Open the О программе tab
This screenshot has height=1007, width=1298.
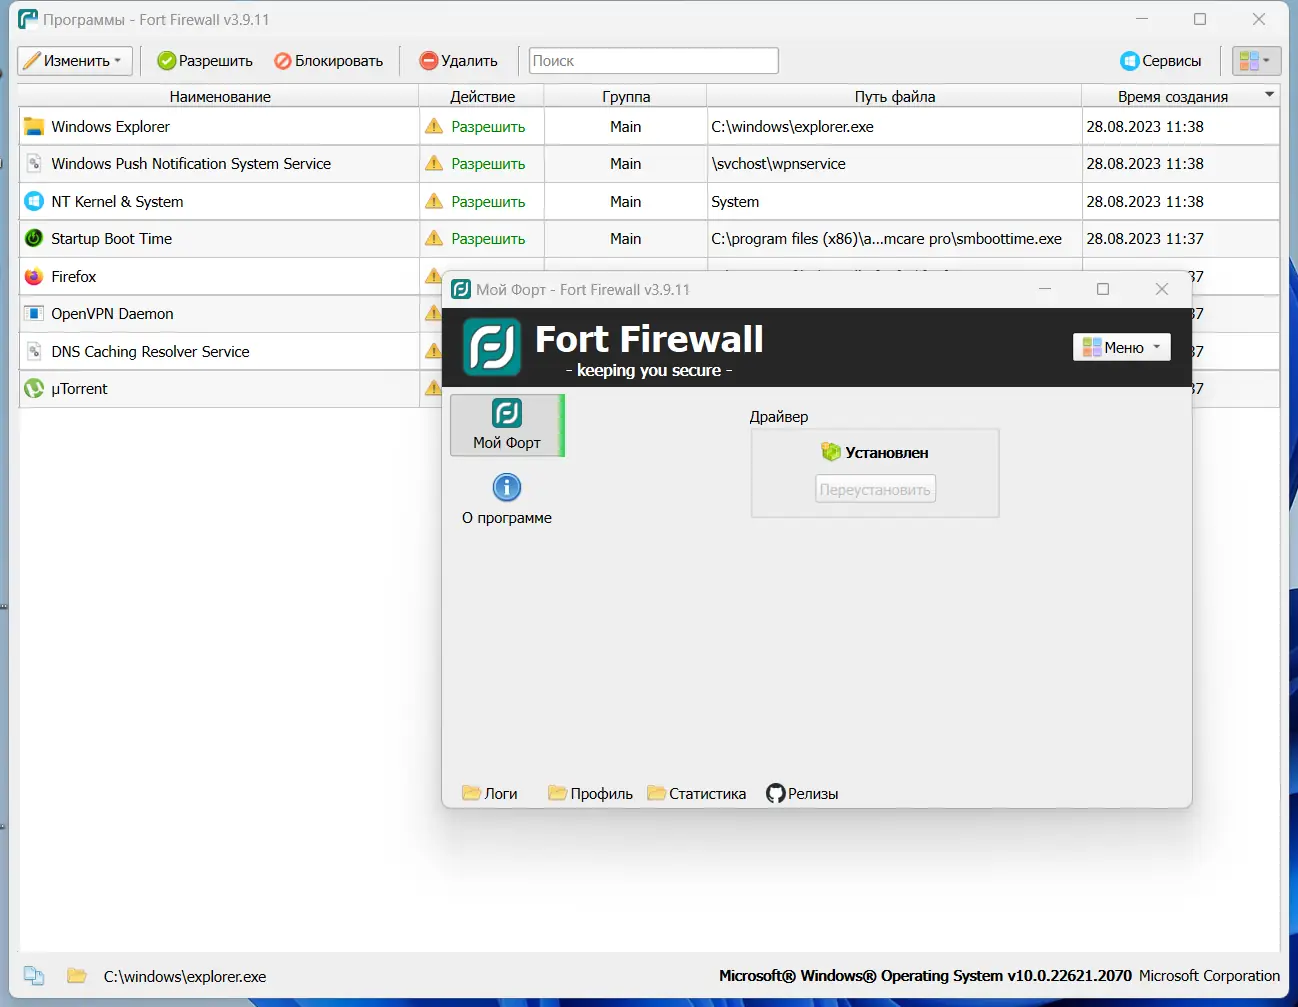[x=507, y=500]
